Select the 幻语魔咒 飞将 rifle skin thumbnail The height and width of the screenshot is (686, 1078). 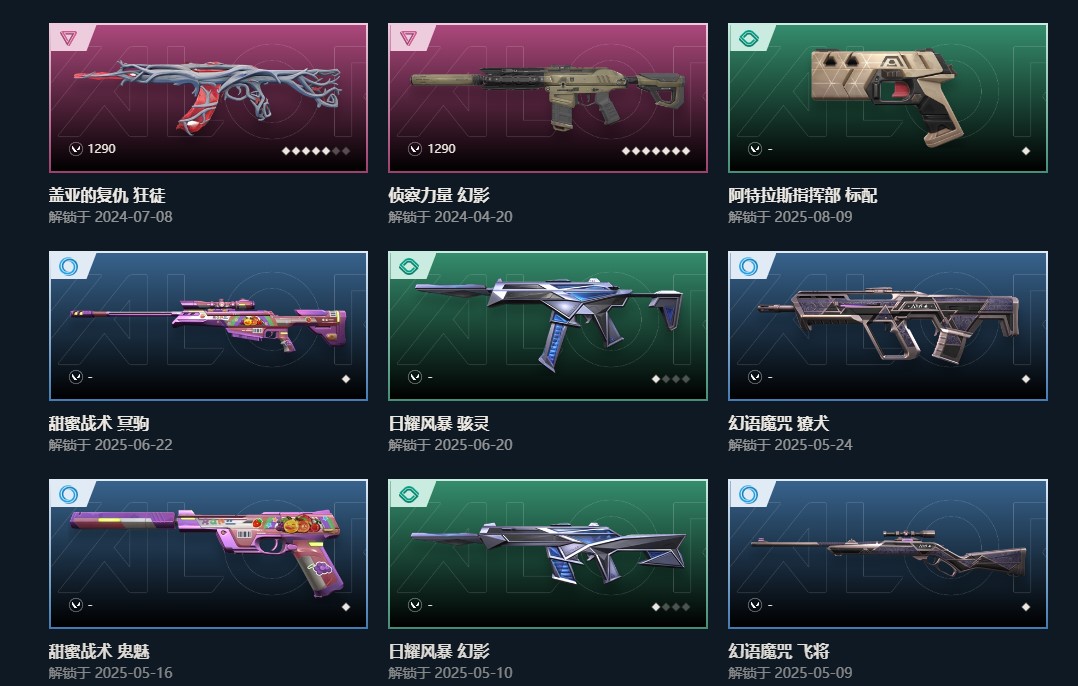coord(888,554)
